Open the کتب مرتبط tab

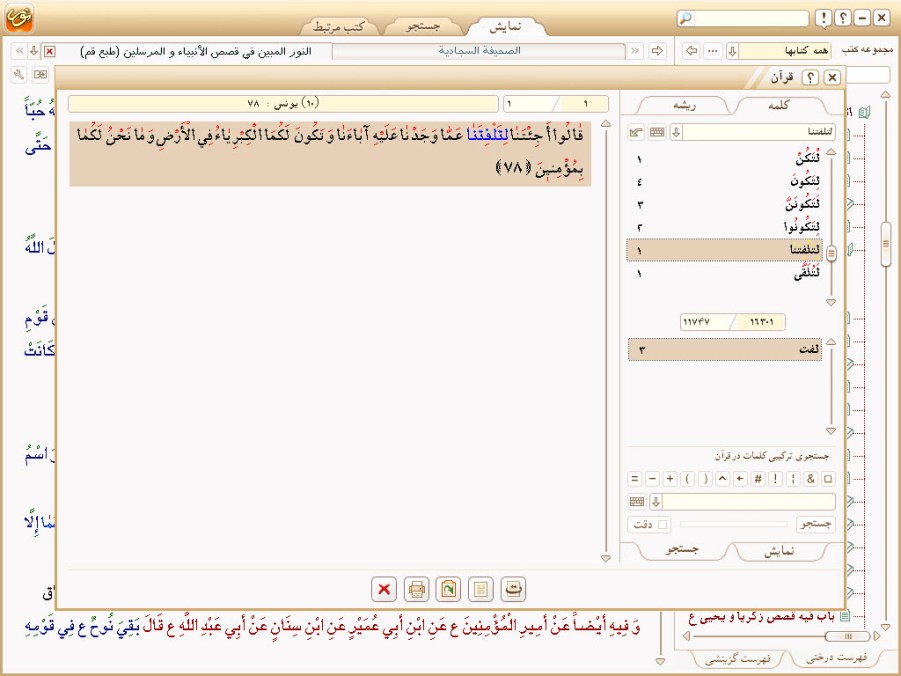click(x=339, y=26)
